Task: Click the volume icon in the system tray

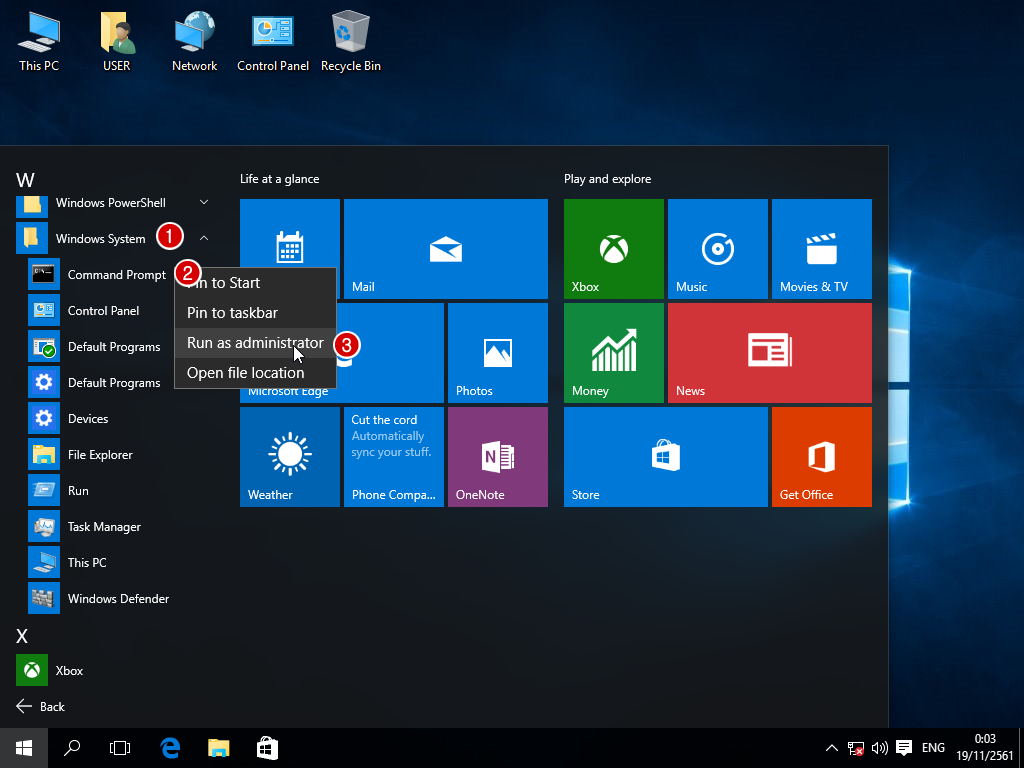Action: click(x=880, y=747)
